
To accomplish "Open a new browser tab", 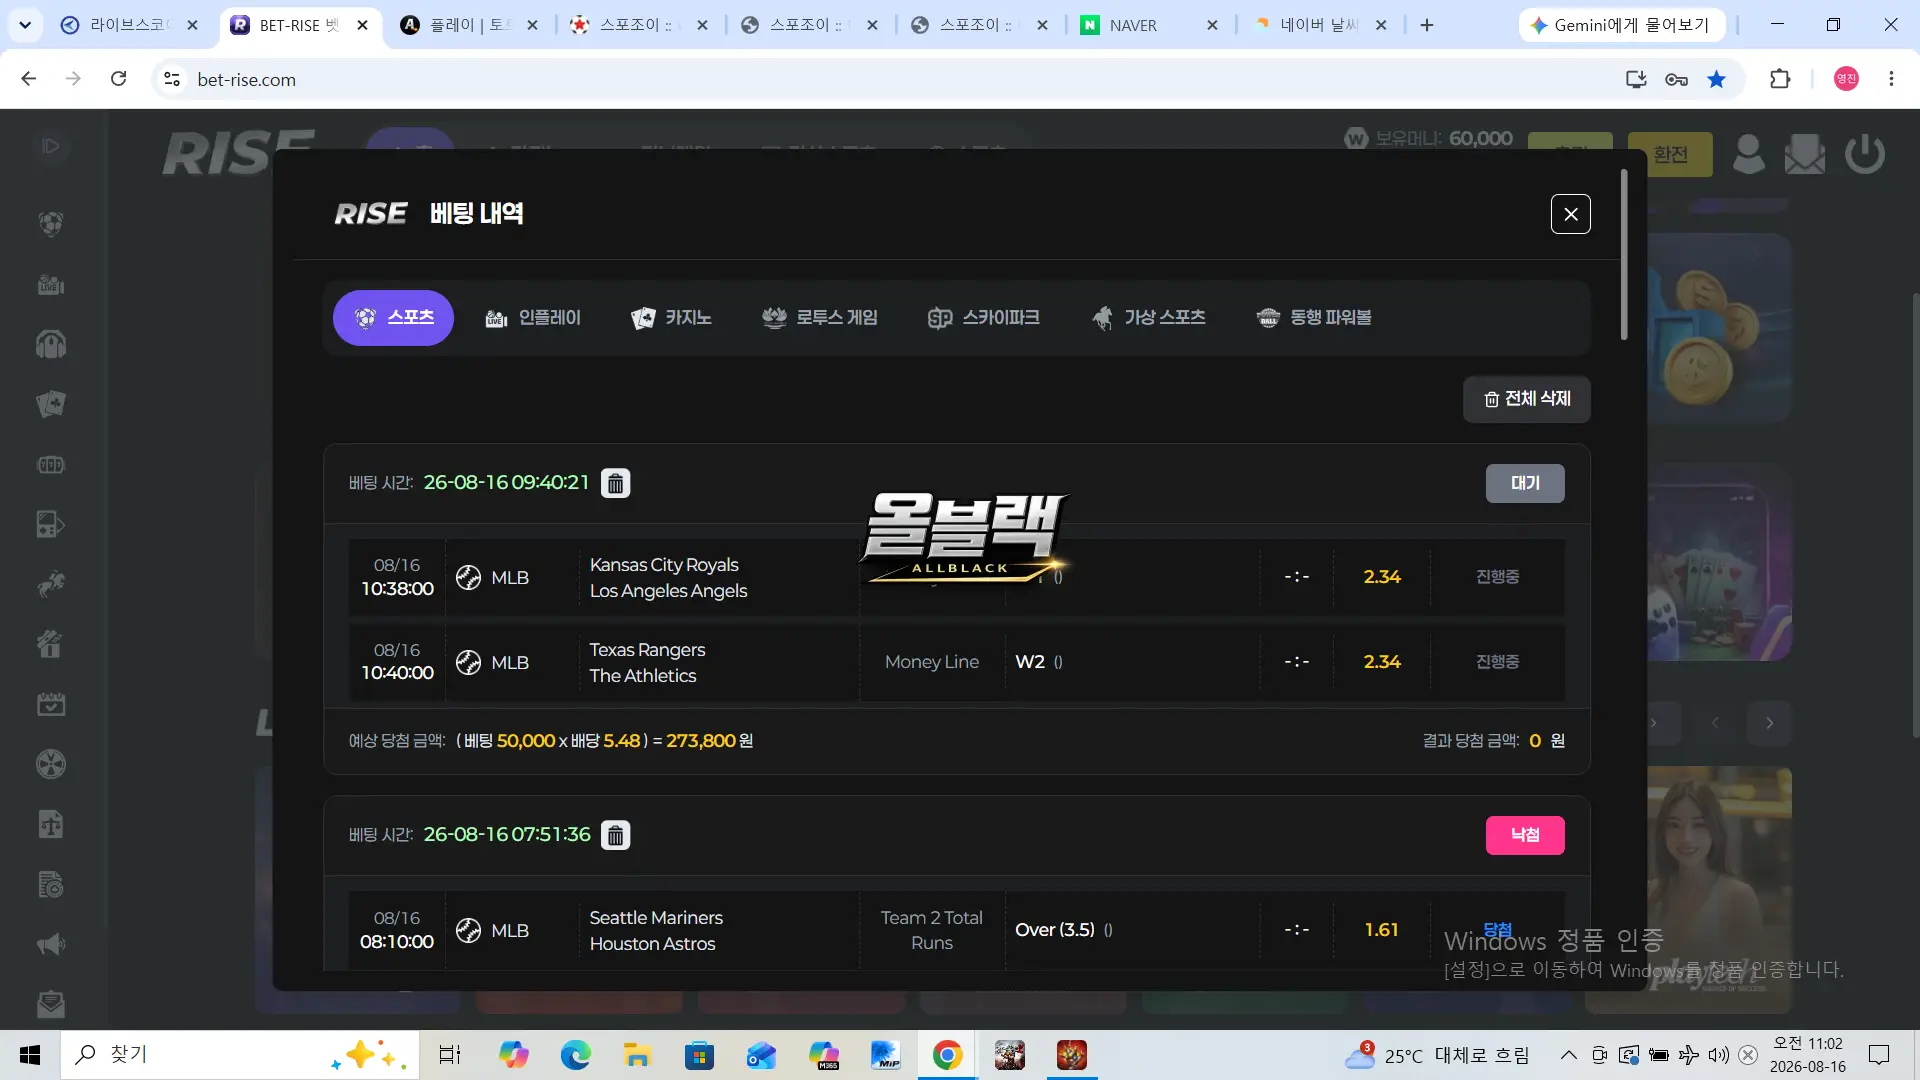I will point(1427,25).
